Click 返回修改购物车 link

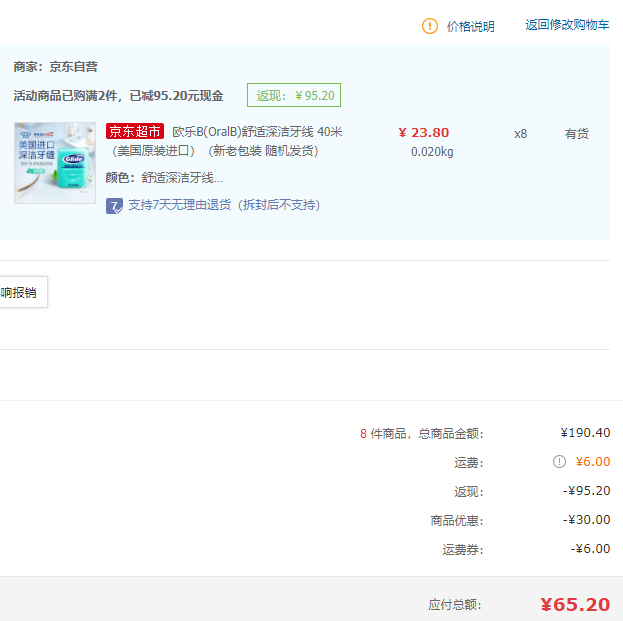[x=567, y=25]
